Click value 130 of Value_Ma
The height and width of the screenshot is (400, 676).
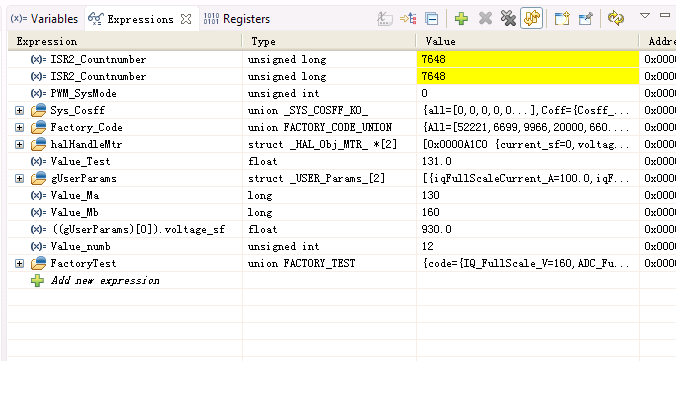[430, 195]
